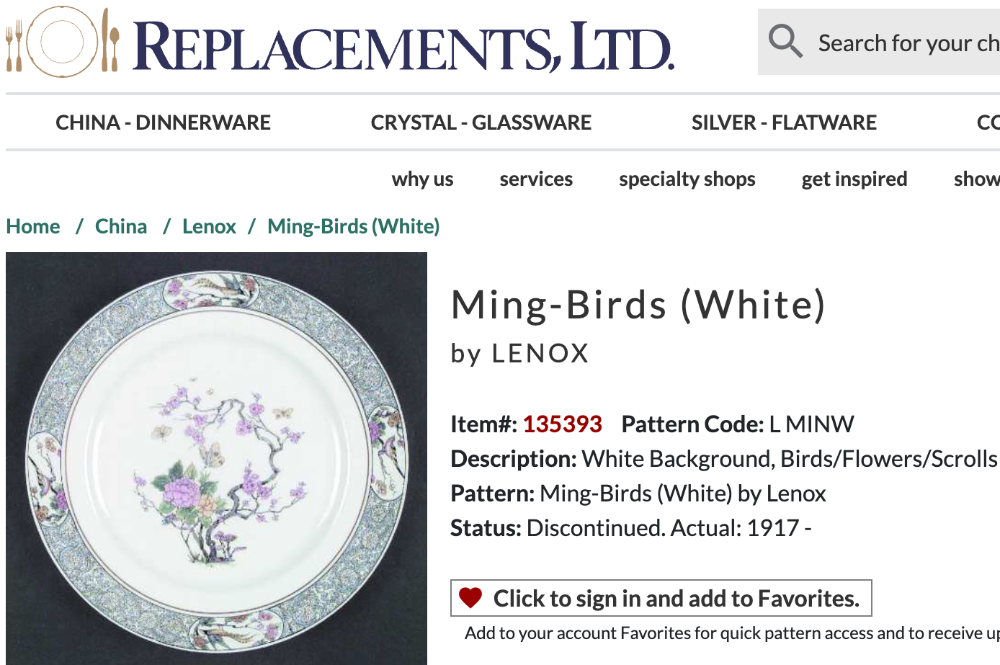
Task: Open the Lenox breadcrumb link
Action: 209,226
